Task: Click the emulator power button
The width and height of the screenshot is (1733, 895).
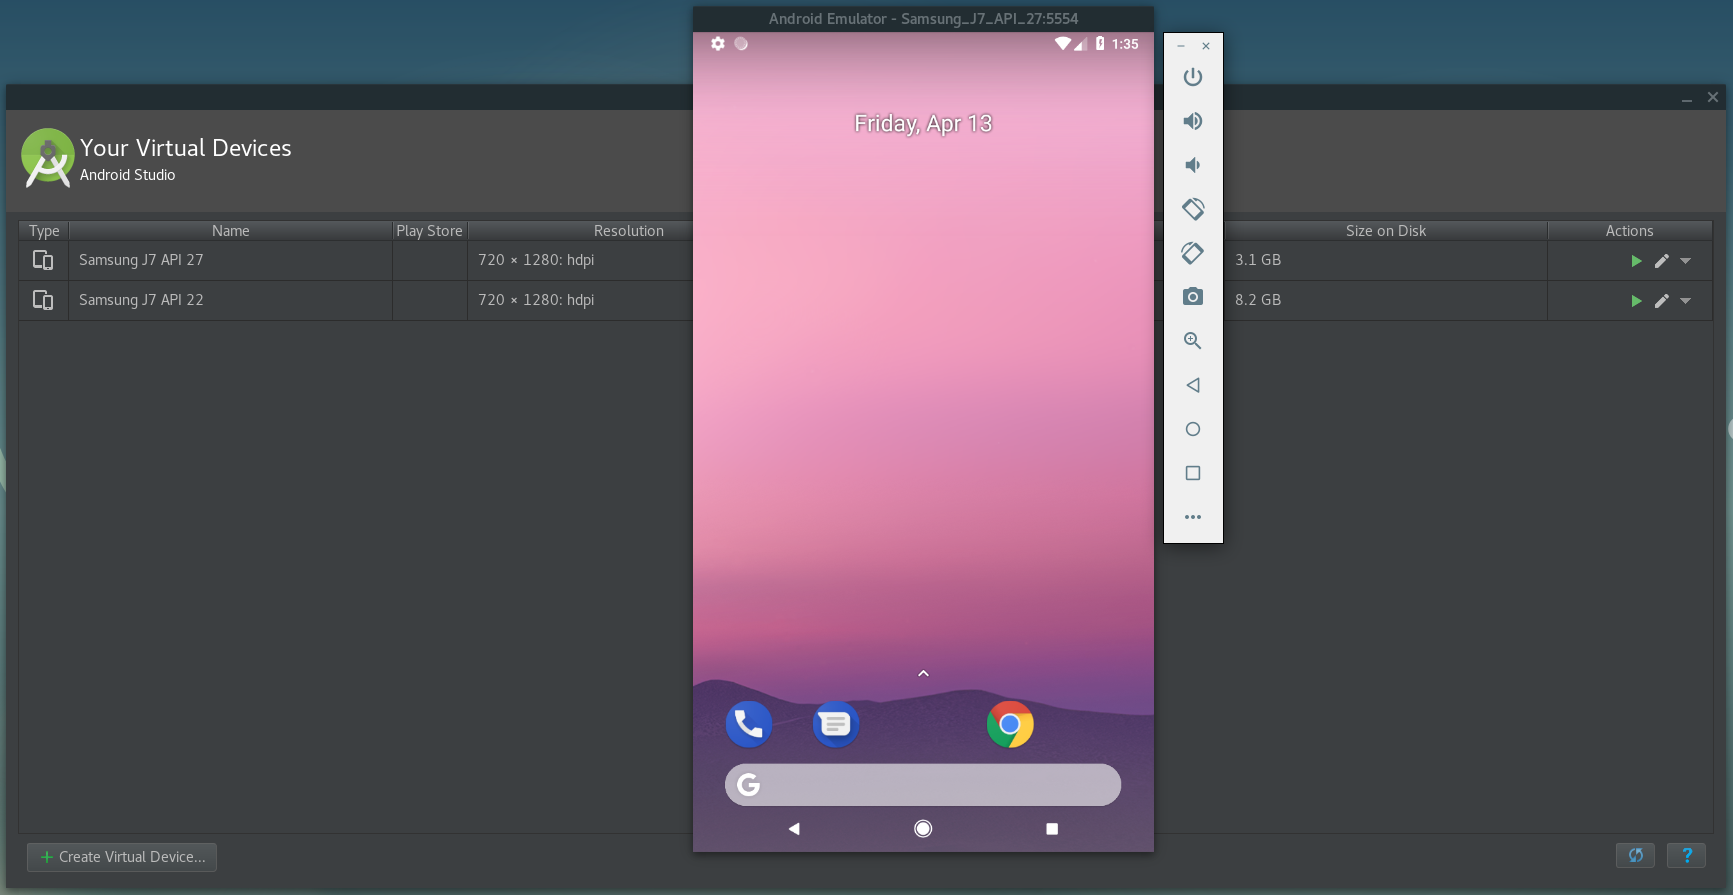Action: tap(1192, 77)
